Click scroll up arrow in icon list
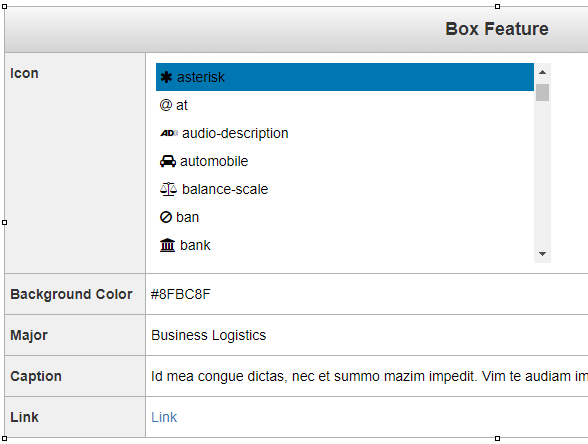The image size is (588, 444). pos(542,72)
